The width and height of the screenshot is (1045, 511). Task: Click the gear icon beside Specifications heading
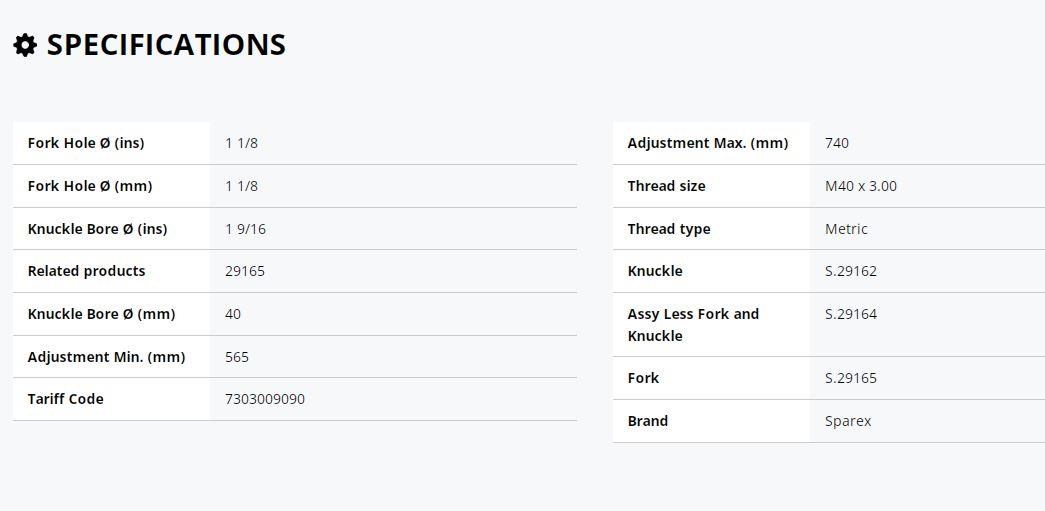(x=25, y=45)
